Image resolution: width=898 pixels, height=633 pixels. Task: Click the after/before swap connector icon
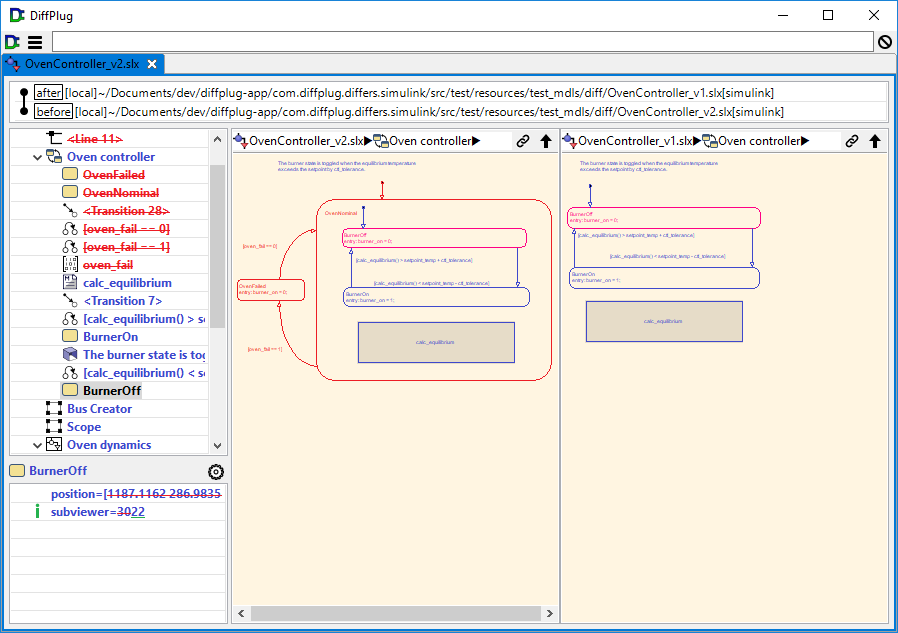click(x=23, y=102)
